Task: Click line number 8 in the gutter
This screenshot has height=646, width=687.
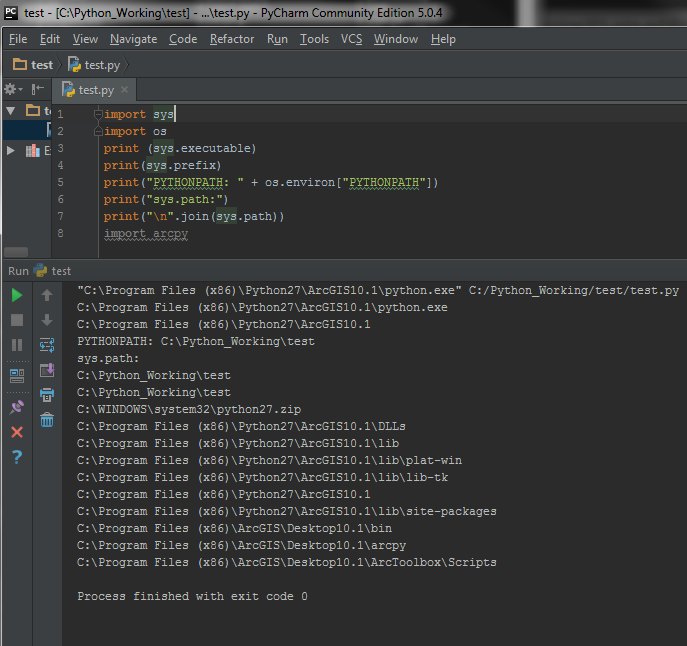Action: point(60,233)
